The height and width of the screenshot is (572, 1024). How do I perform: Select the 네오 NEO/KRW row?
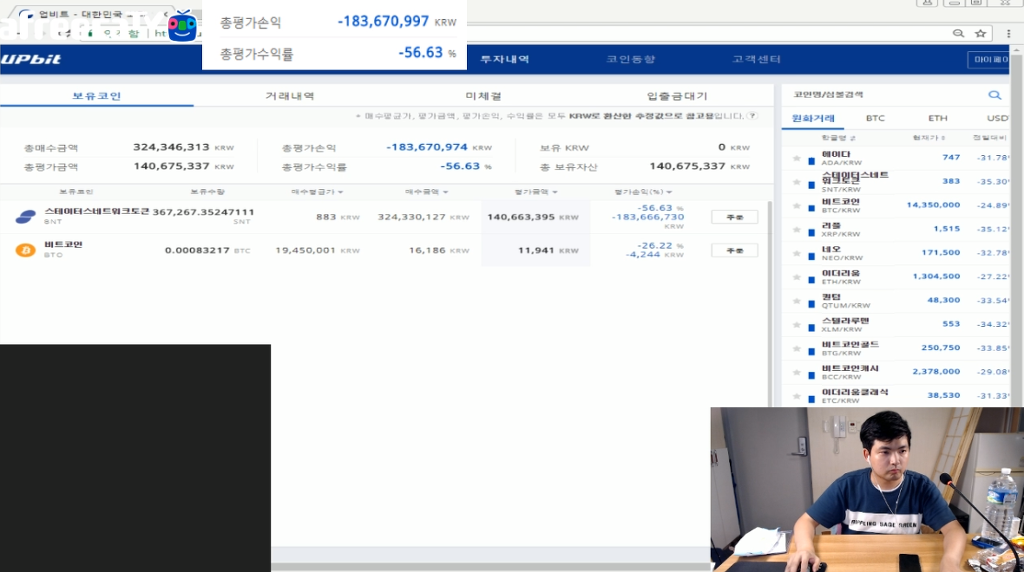point(896,253)
